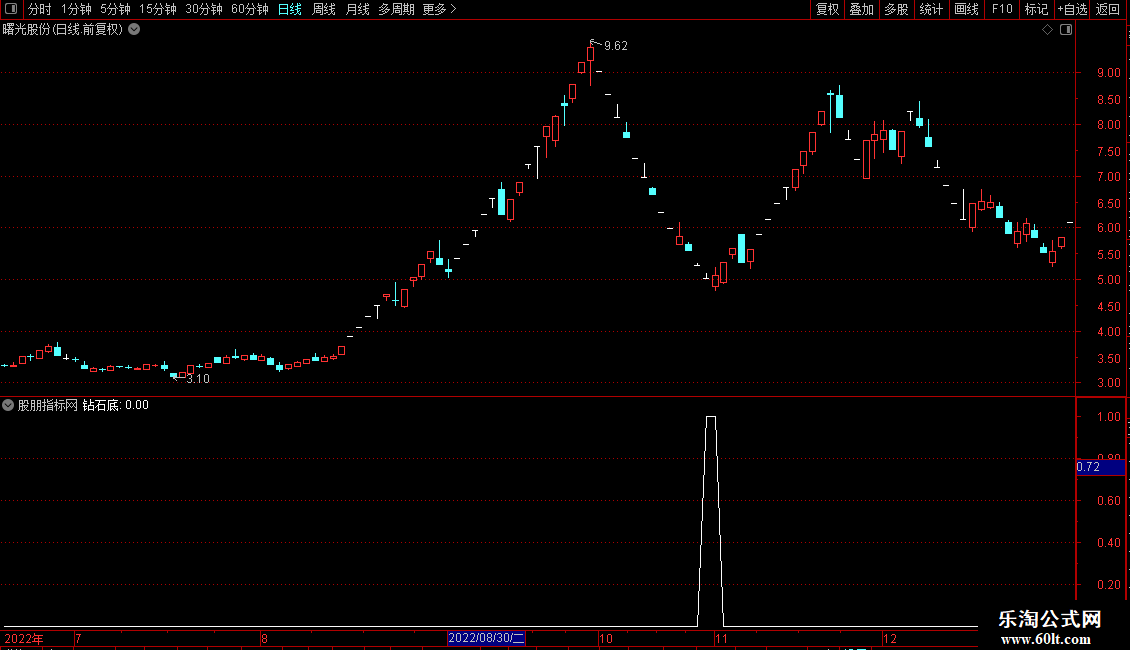Click month 8 on the time axis
1130x650 pixels.
click(264, 638)
